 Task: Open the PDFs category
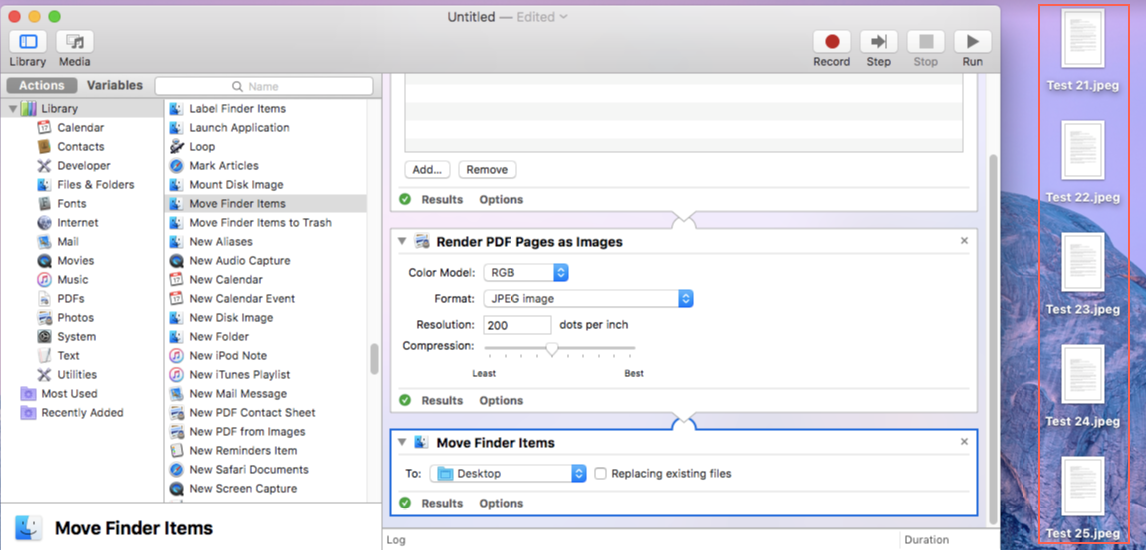(x=70, y=299)
